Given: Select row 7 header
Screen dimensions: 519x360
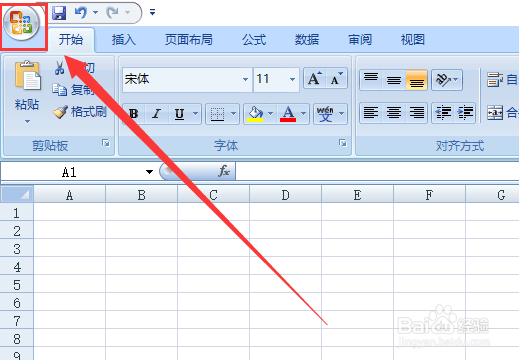Looking at the screenshot, I should (x=17, y=321).
